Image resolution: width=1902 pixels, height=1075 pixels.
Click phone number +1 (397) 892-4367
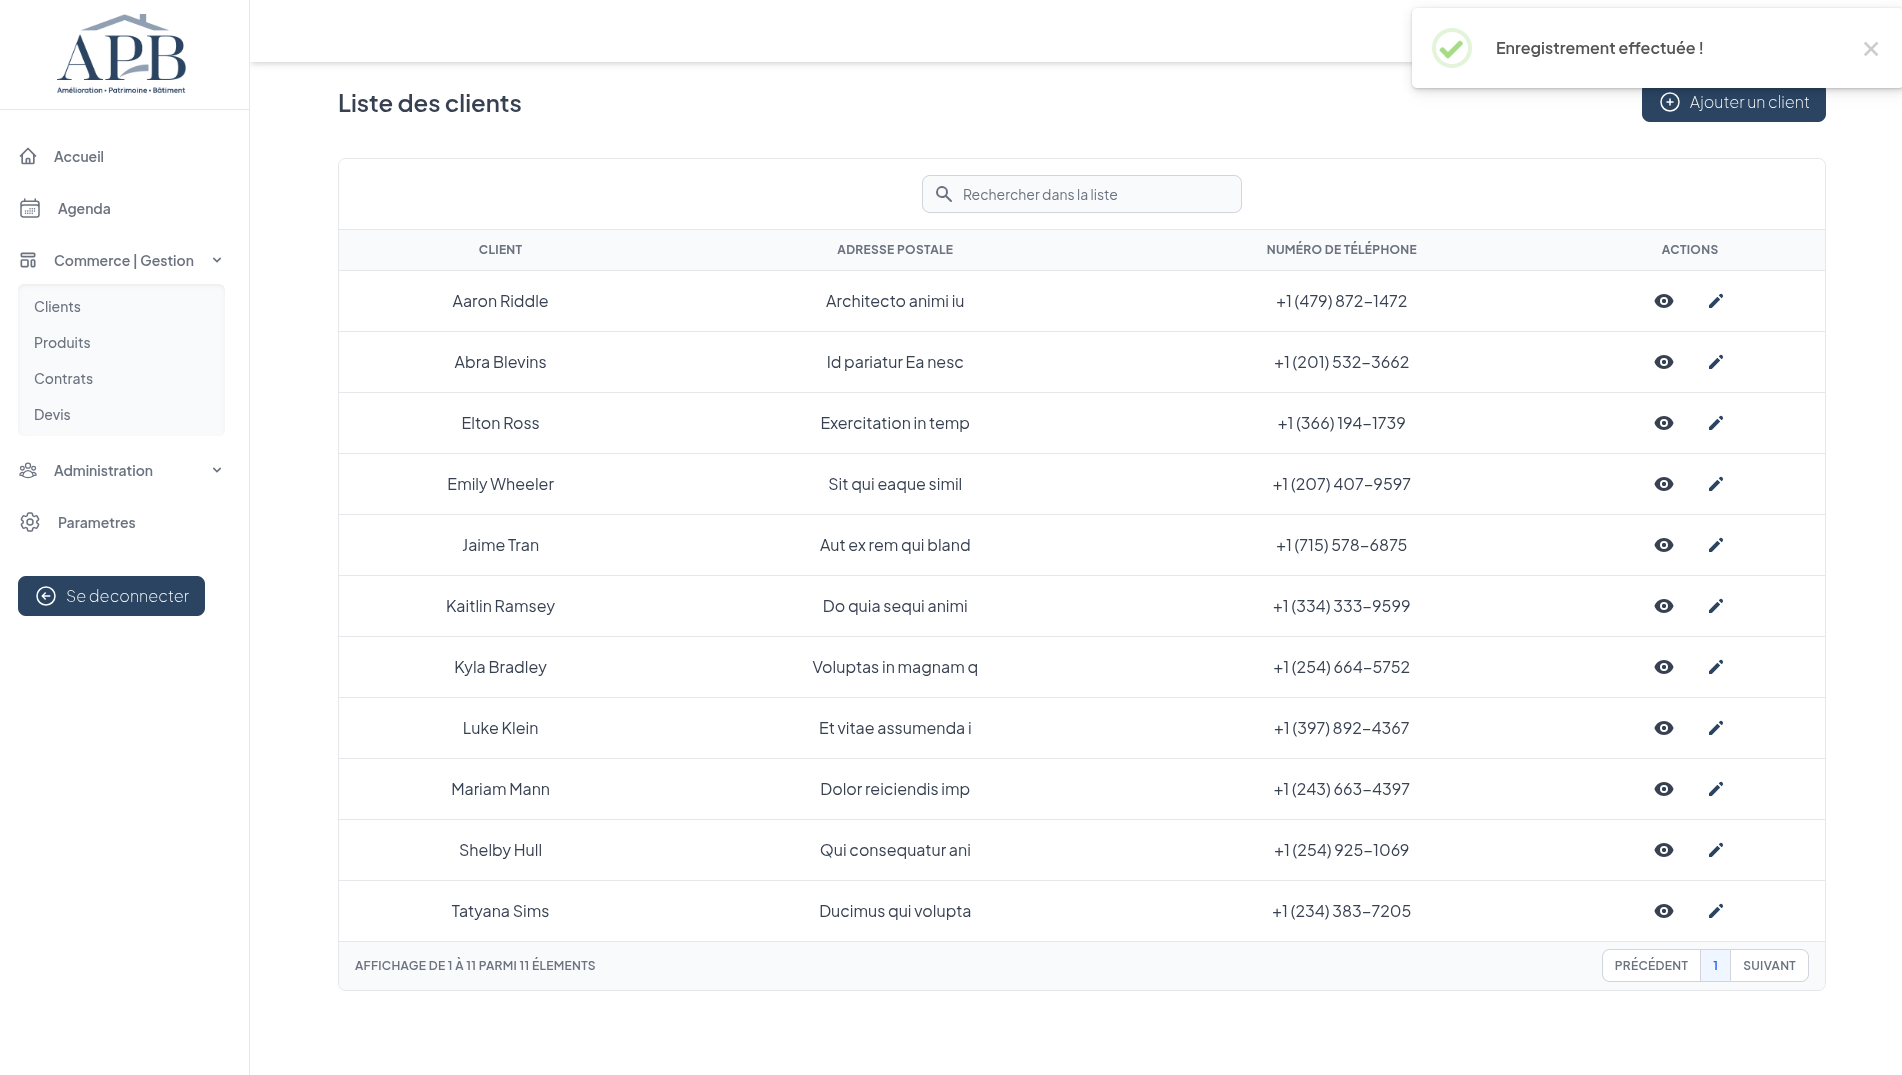(1341, 728)
